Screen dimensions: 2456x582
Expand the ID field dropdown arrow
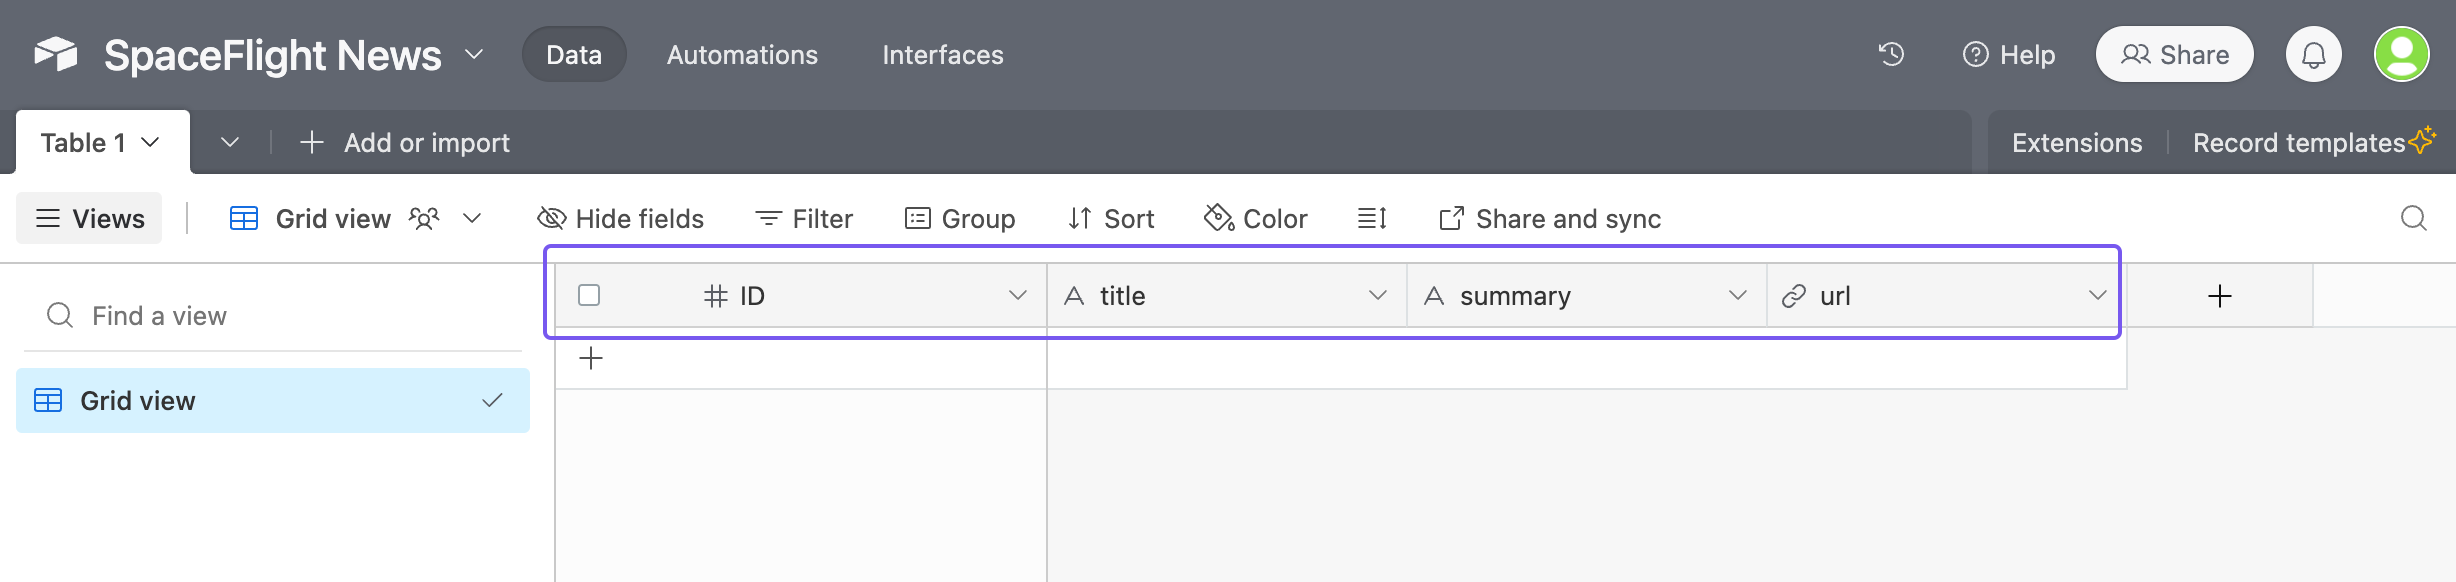coord(1018,295)
